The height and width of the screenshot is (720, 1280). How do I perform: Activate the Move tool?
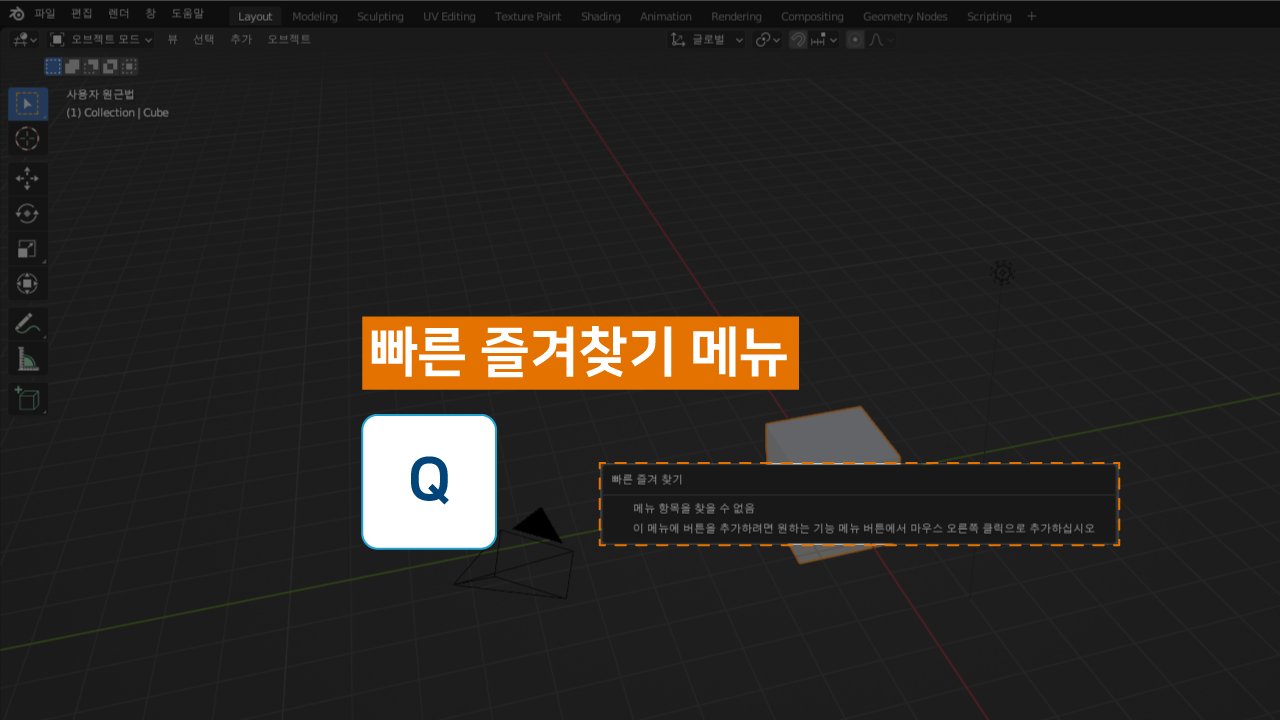(x=28, y=178)
